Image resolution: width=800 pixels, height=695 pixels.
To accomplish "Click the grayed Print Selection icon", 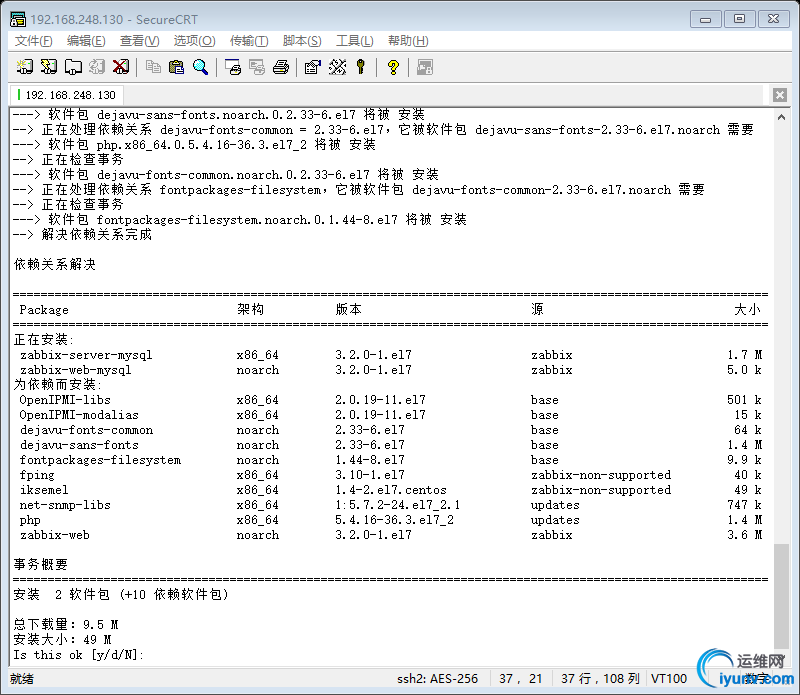I will tap(257, 67).
